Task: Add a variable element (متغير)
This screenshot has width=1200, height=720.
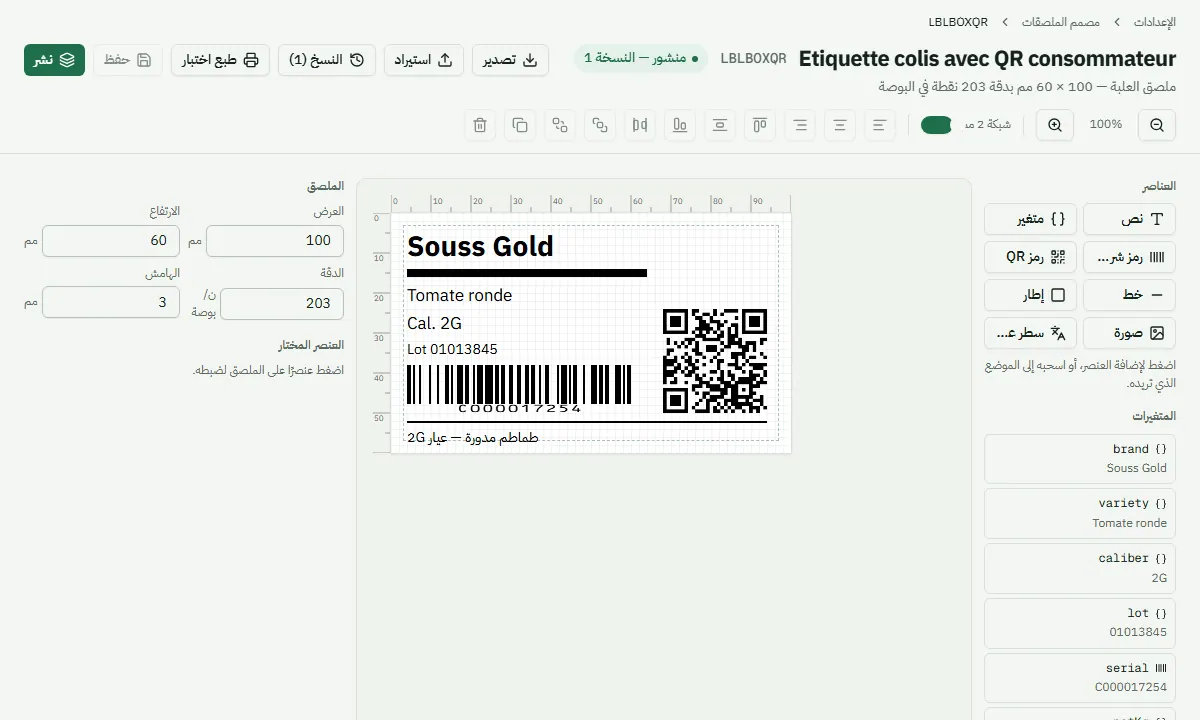Action: pos(1030,219)
